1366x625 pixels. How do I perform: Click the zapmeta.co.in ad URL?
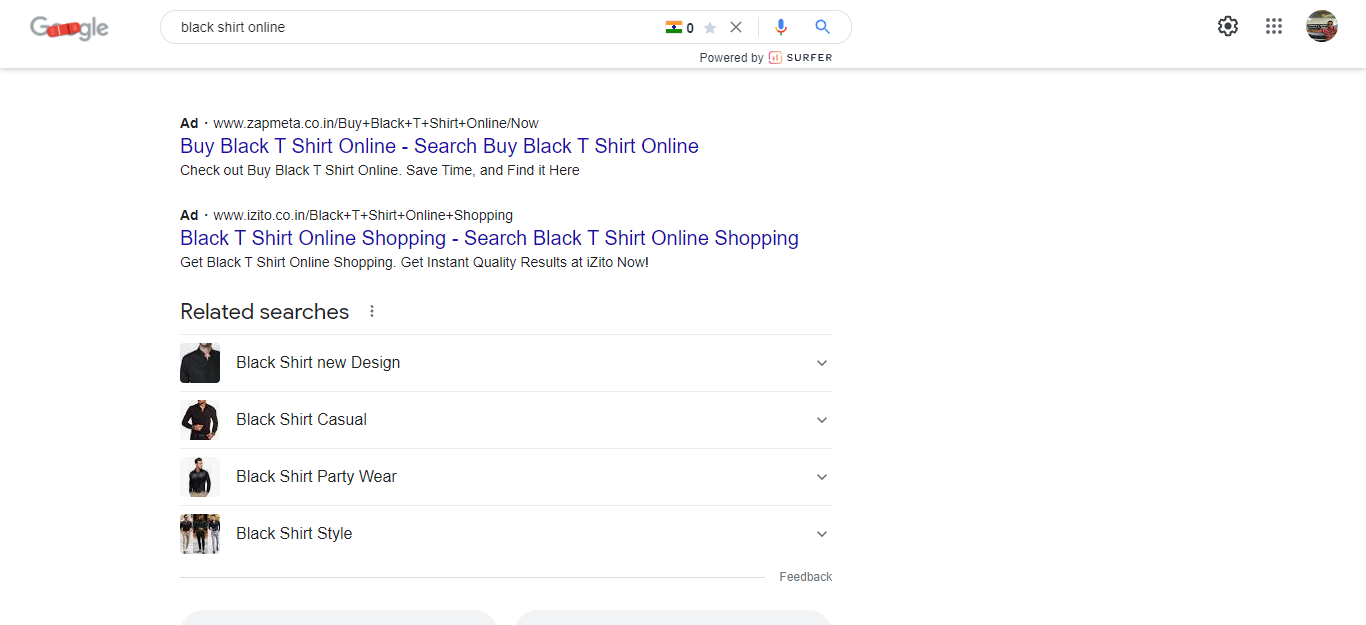tap(376, 123)
